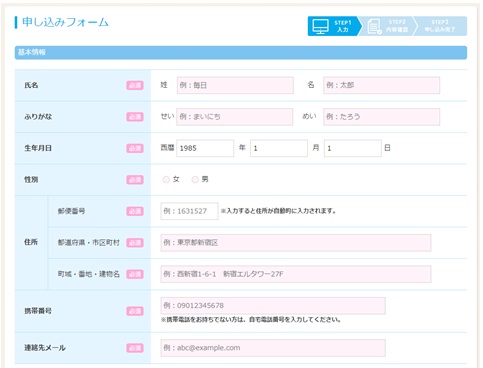Viewport: 483px width, 368px height.
Task: Click the 性別 row label
Action: tap(31, 180)
